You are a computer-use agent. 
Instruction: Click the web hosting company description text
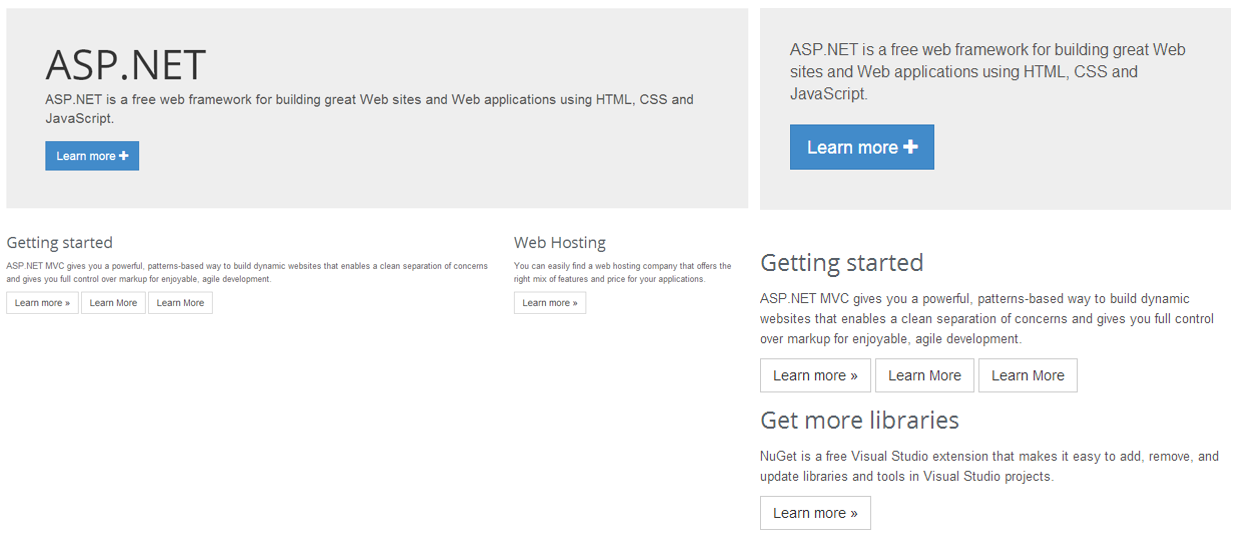(622, 272)
